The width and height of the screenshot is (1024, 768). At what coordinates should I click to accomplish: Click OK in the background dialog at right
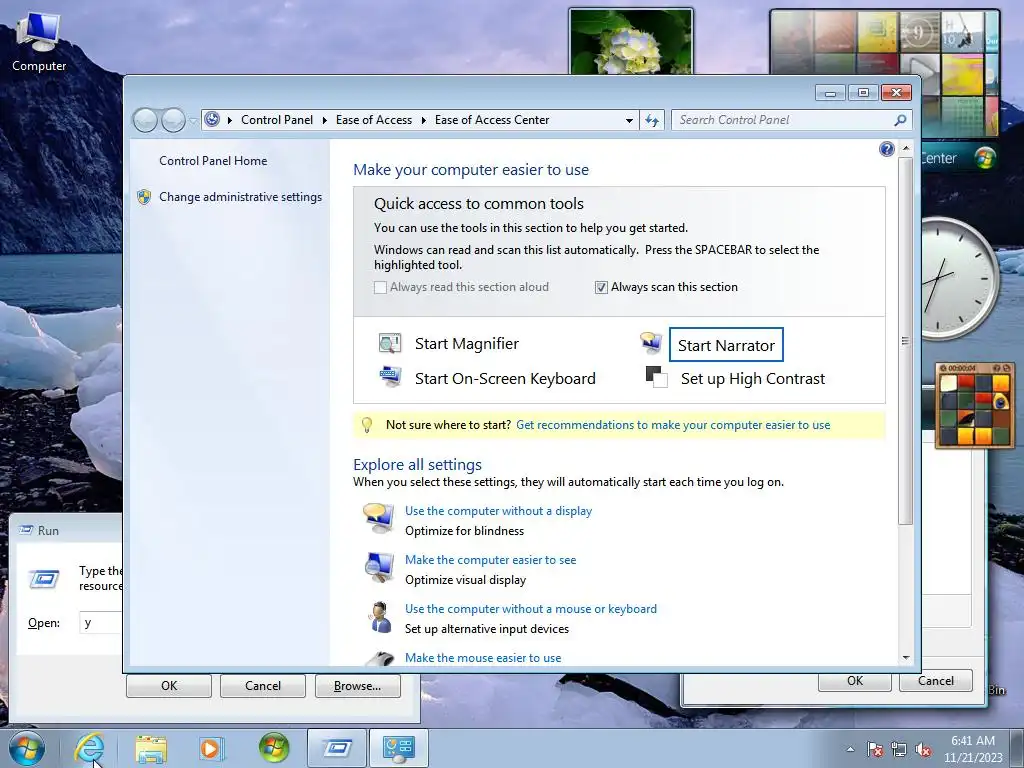(x=855, y=680)
